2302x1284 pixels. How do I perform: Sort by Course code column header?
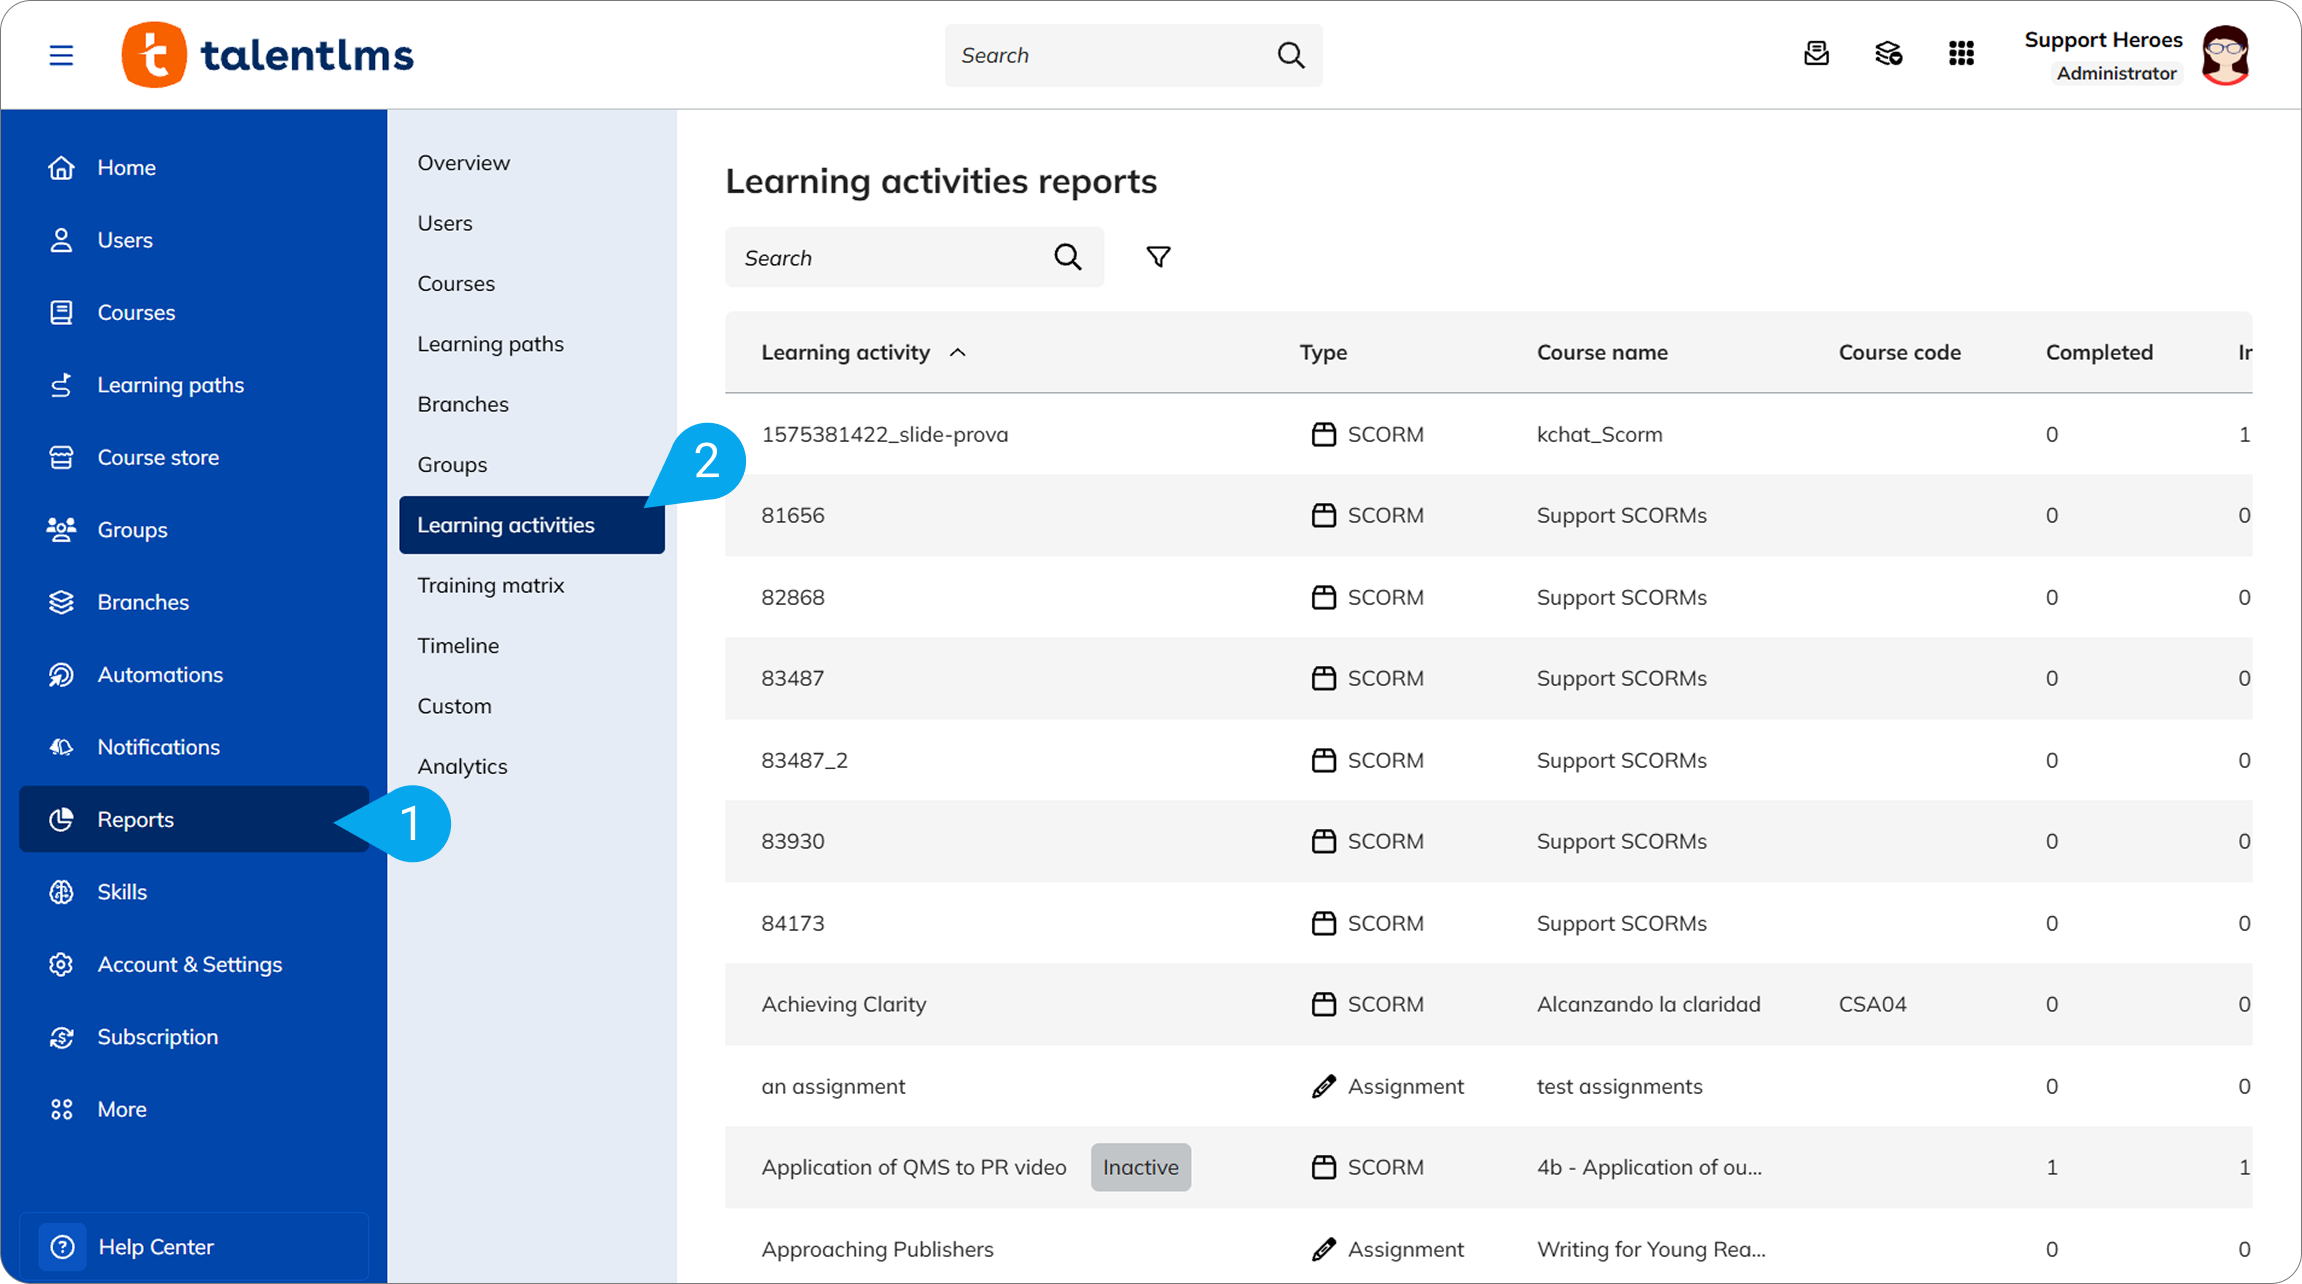tap(1899, 352)
